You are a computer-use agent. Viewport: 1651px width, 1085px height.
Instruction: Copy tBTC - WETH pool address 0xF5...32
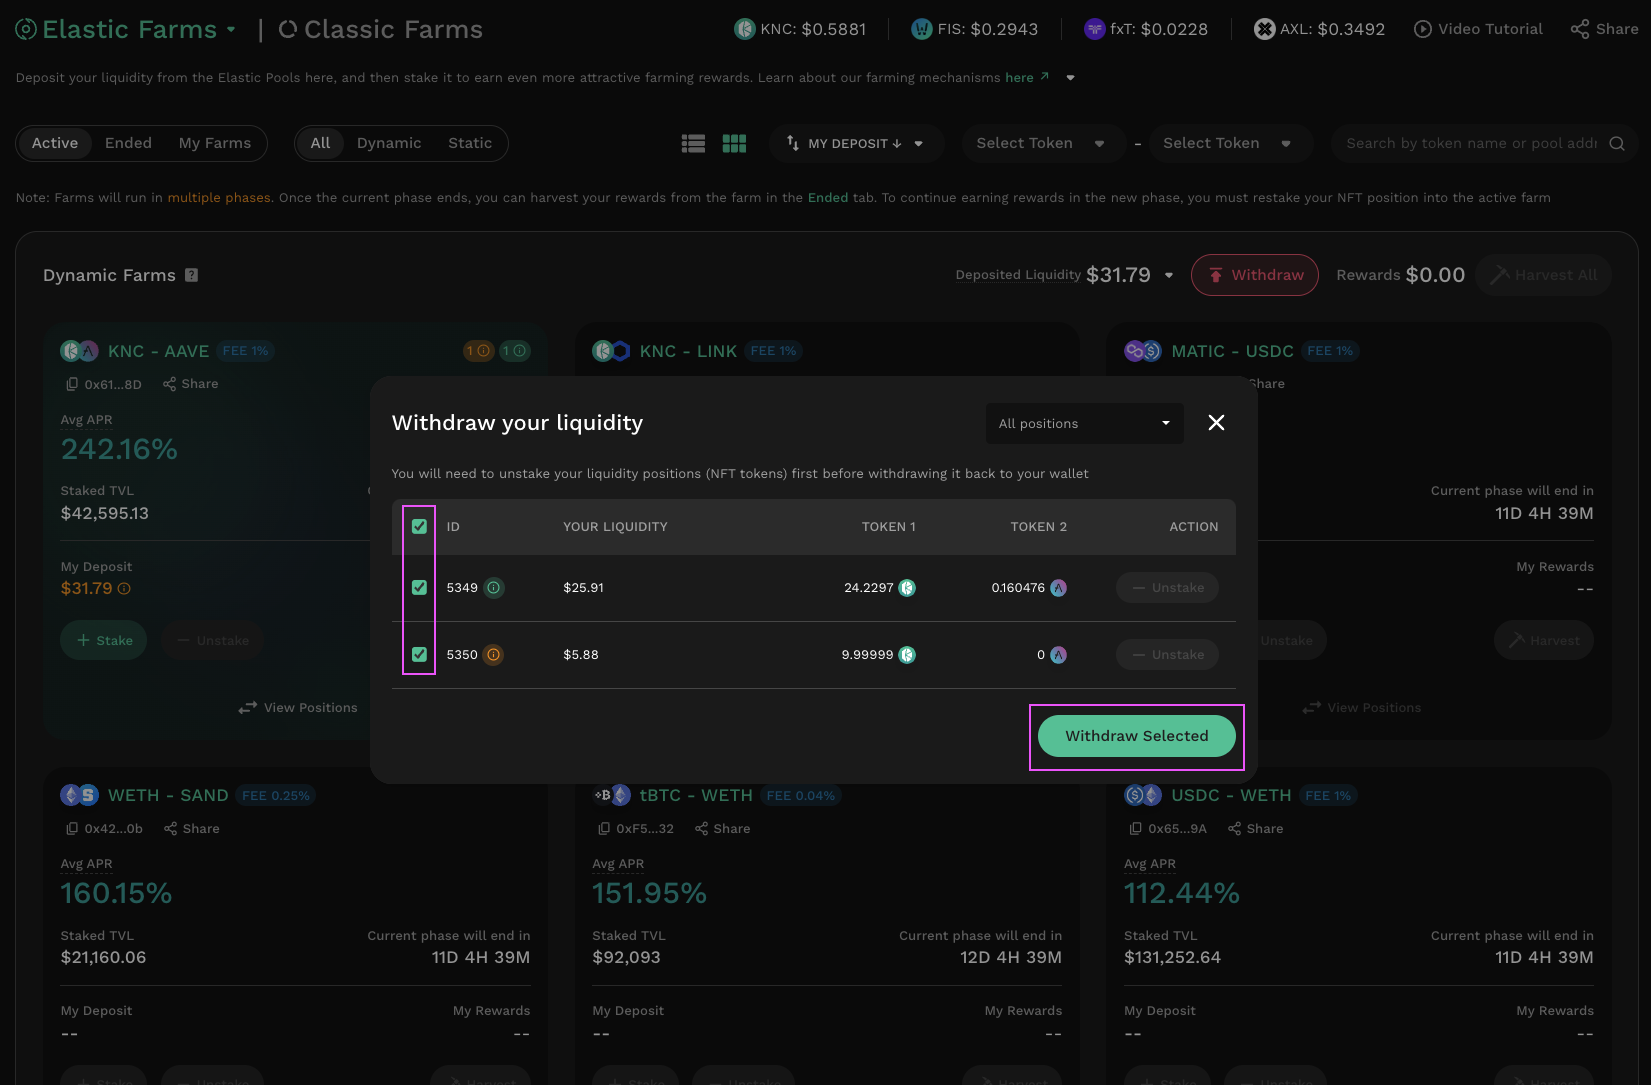point(604,829)
